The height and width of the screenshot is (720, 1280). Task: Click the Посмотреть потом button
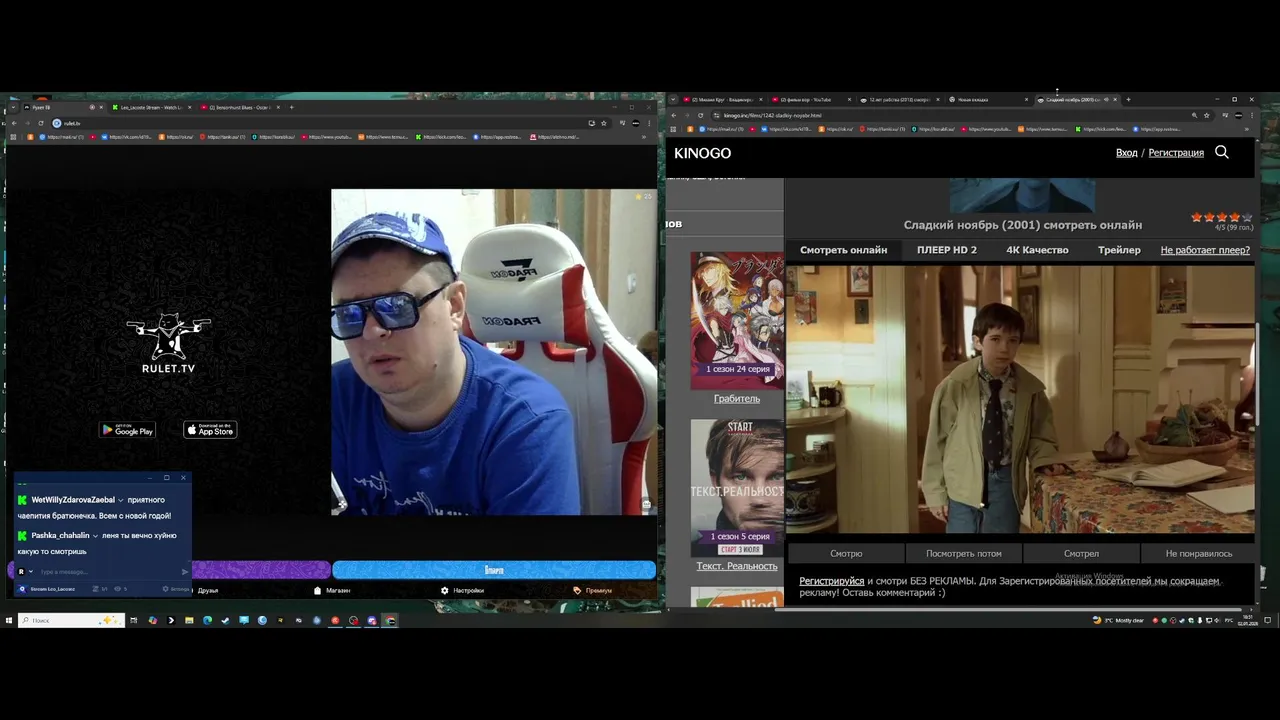[x=963, y=553]
